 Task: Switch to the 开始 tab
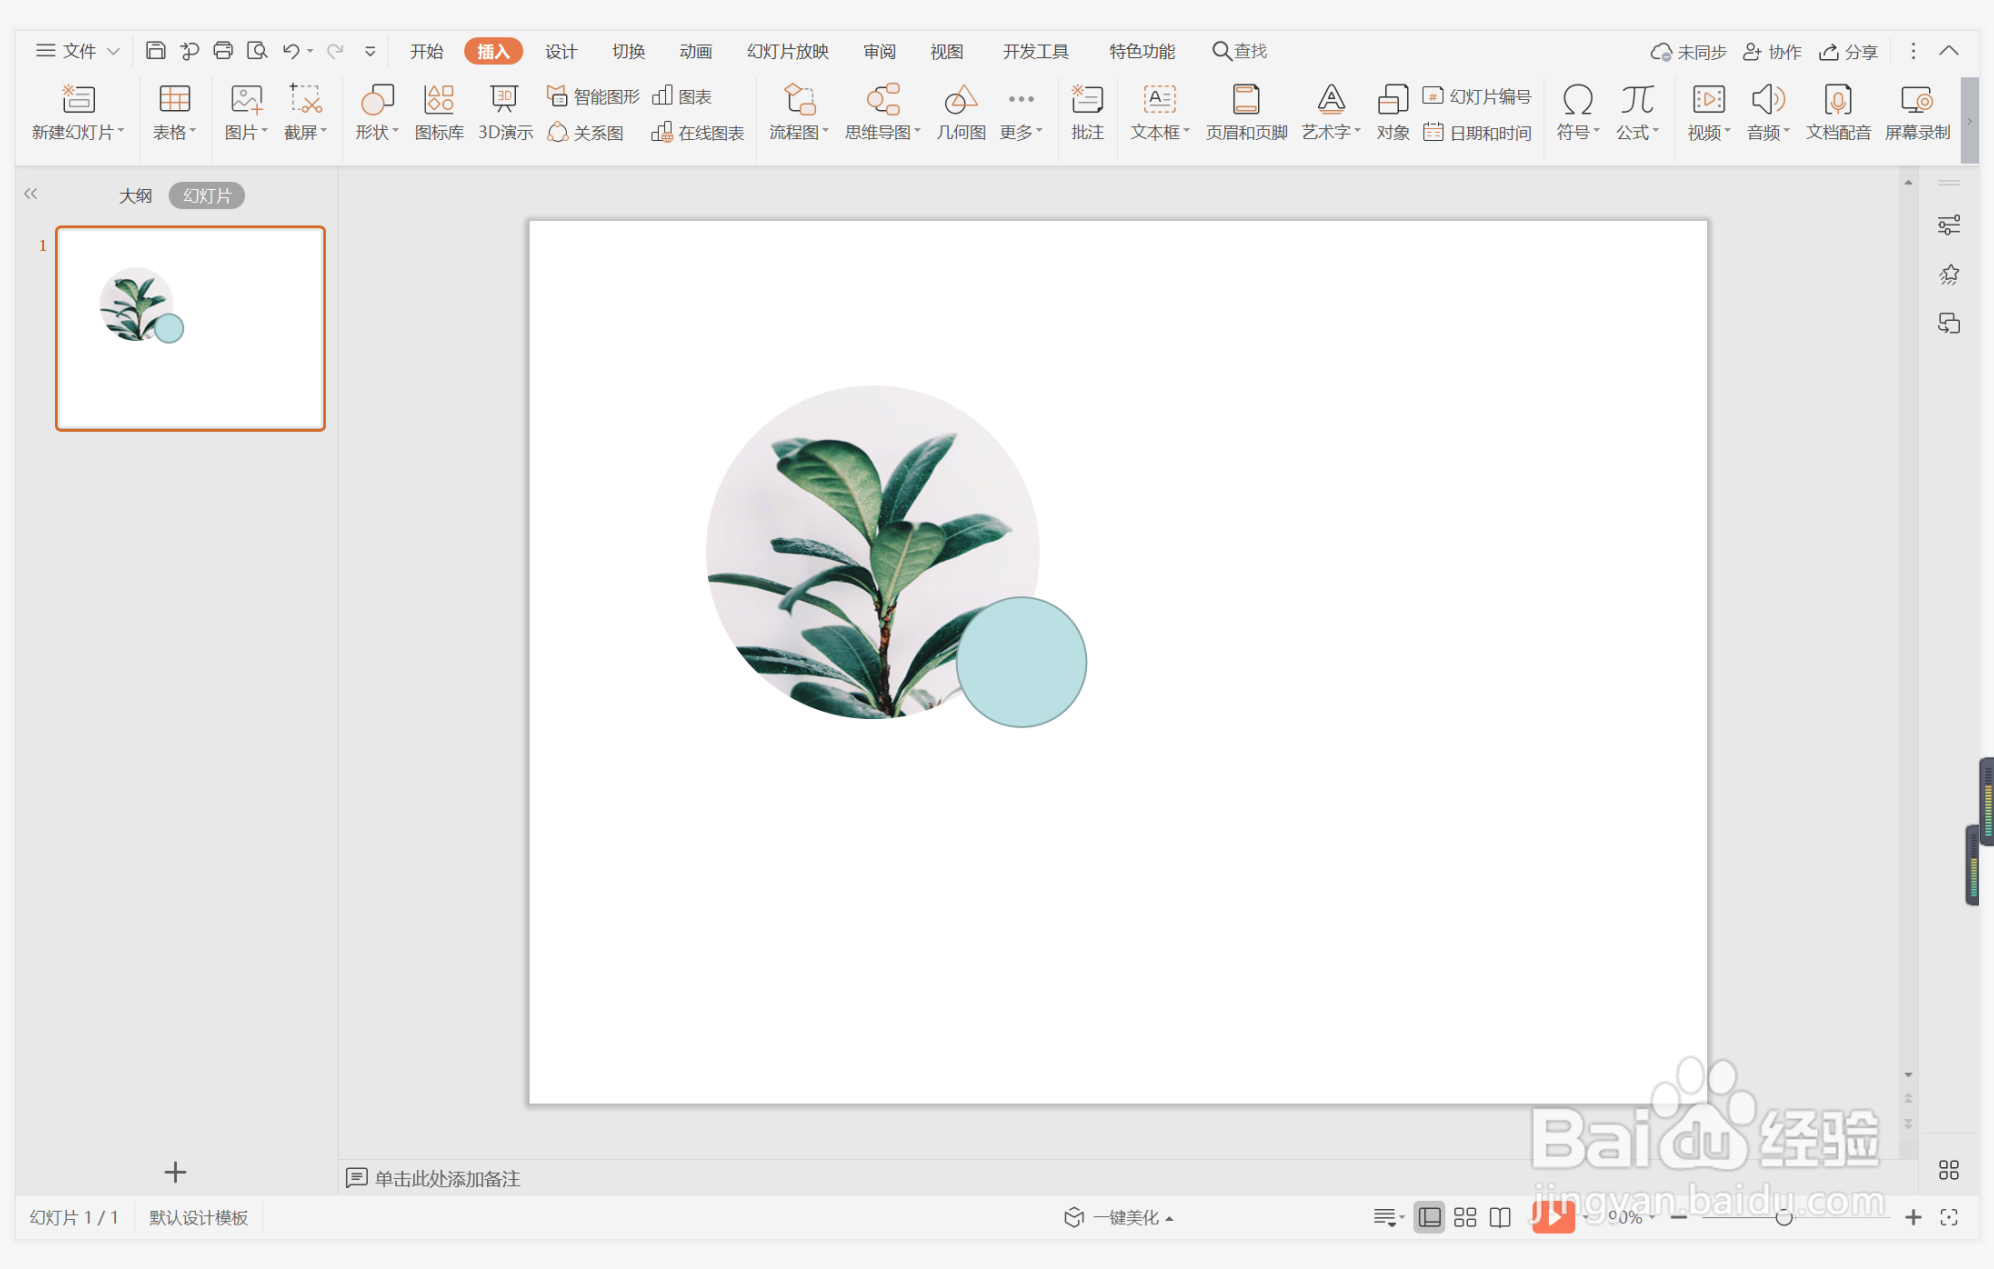[426, 51]
